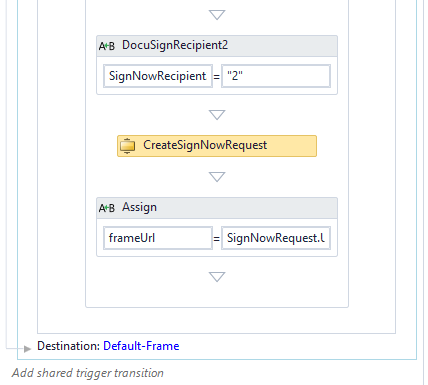The width and height of the screenshot is (428, 385).
Task: Edit the "2" value field
Action: (276, 76)
